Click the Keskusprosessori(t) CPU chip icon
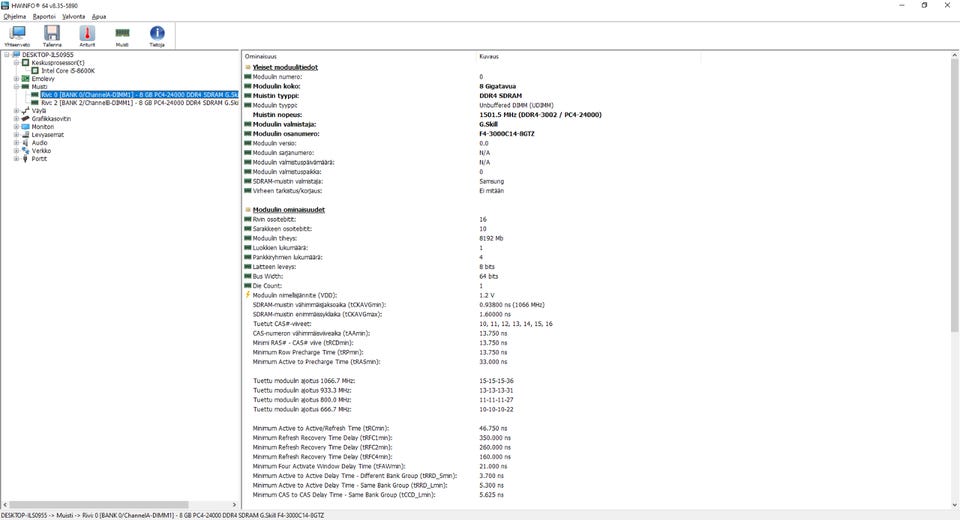Screen dimensions: 960x520 (26, 62)
